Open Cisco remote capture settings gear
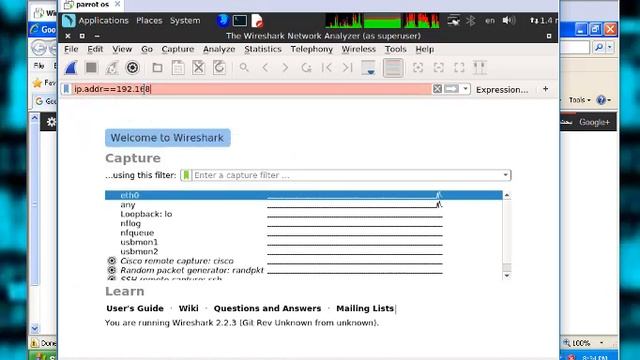This screenshot has height=360, width=640. click(x=111, y=261)
